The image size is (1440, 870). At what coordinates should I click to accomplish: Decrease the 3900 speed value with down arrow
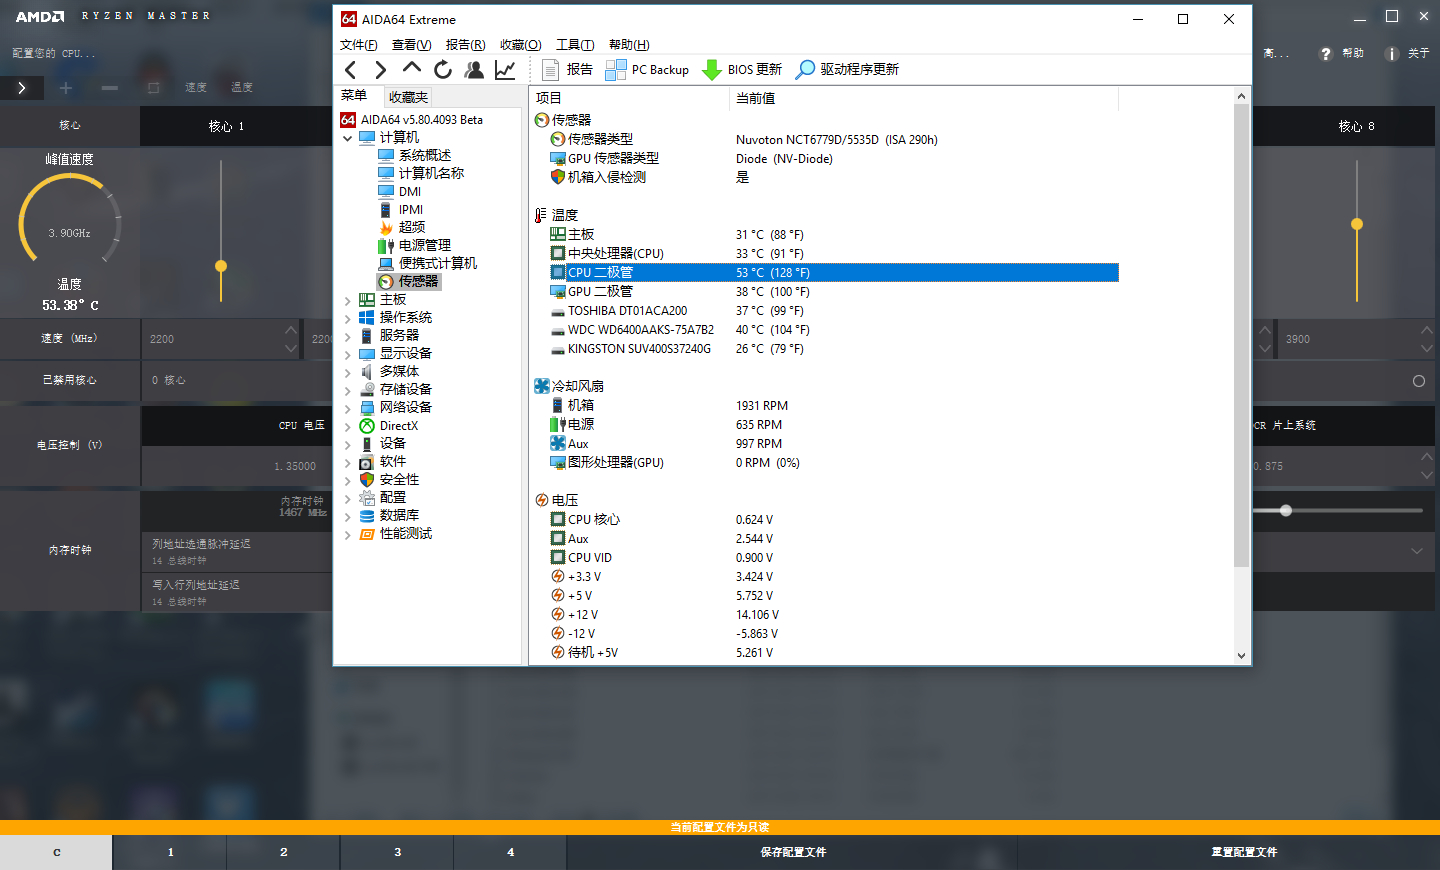tap(1427, 349)
